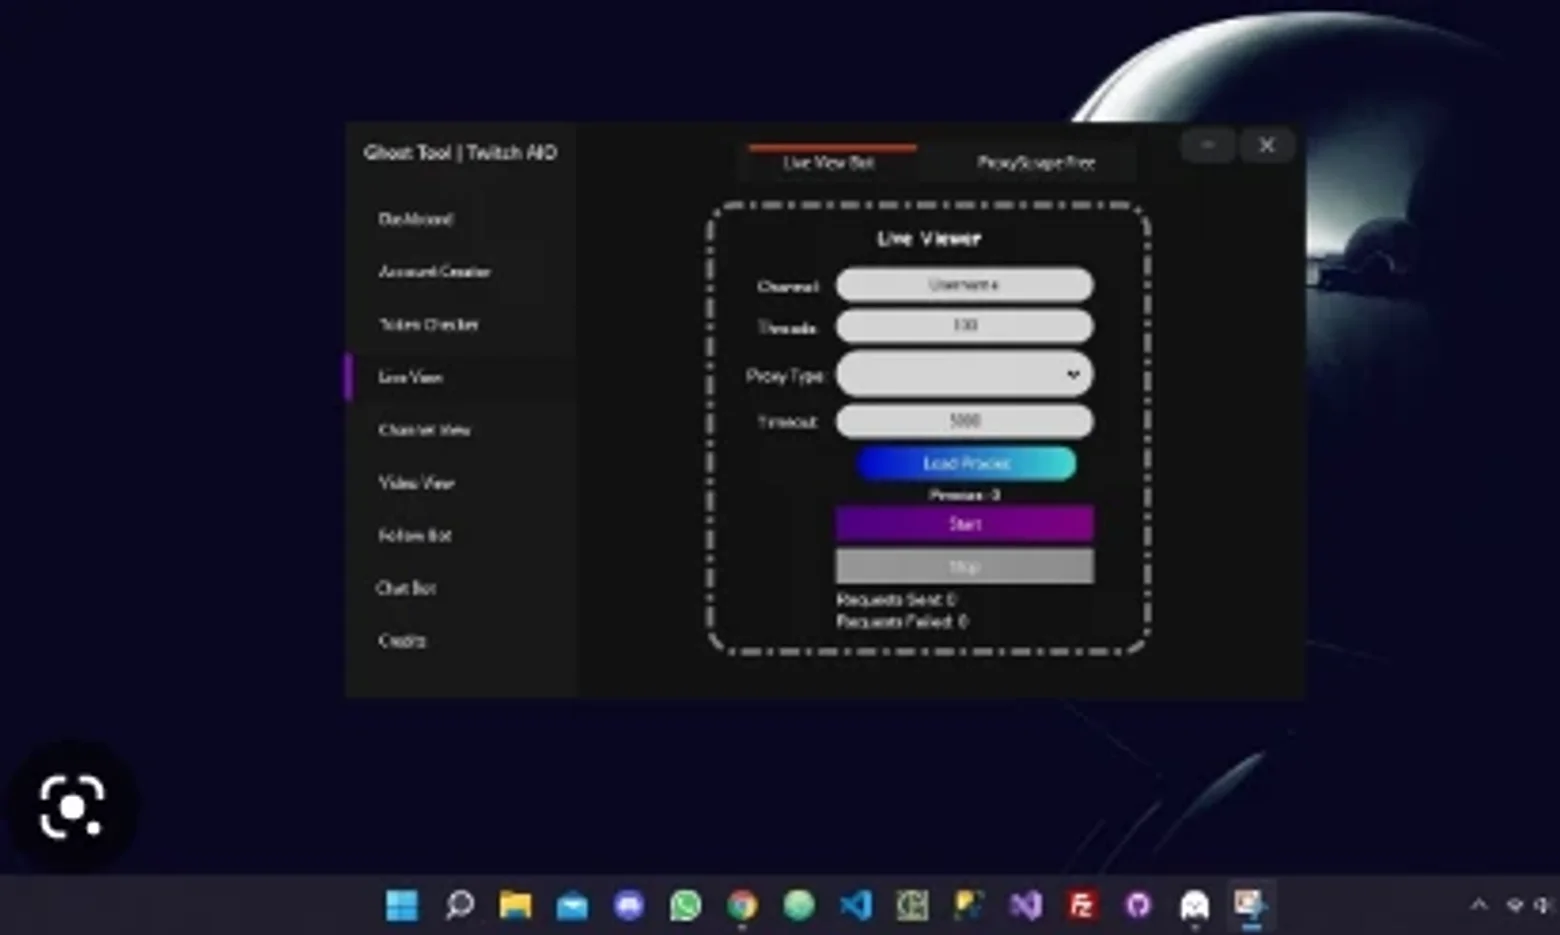Show the Credits page

point(402,640)
